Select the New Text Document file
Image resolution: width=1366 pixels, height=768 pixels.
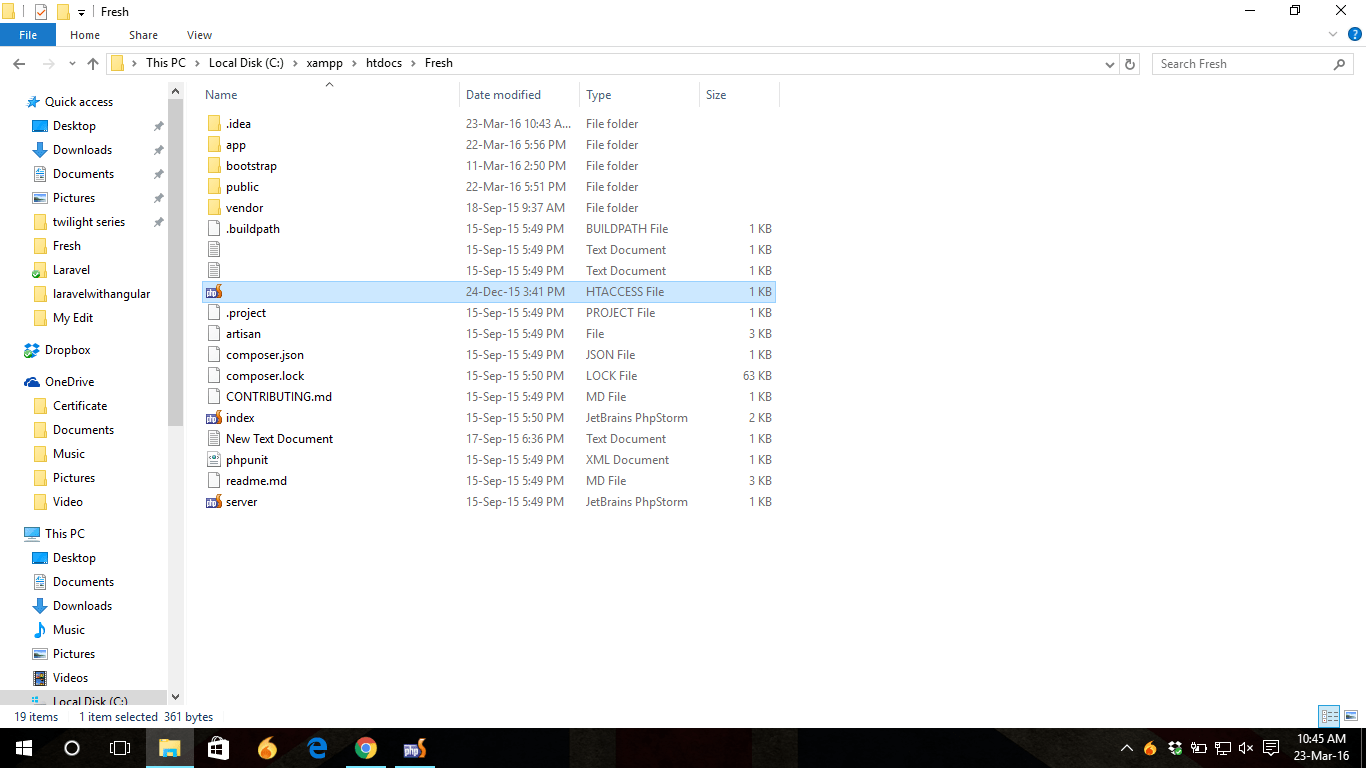[x=280, y=439]
